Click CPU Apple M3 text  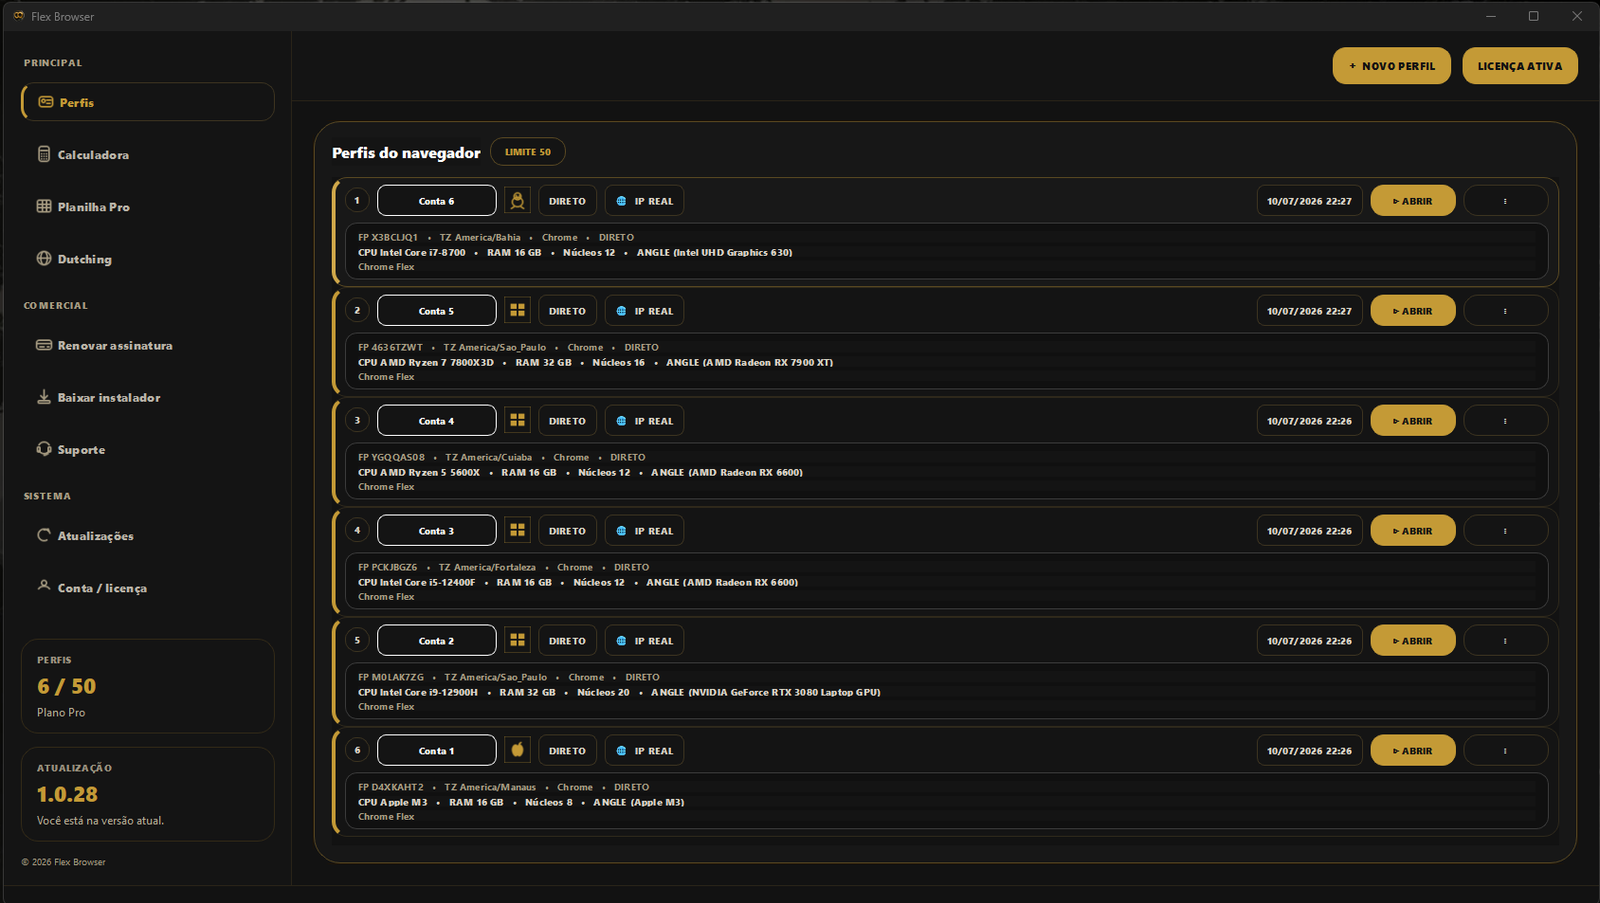click(392, 803)
